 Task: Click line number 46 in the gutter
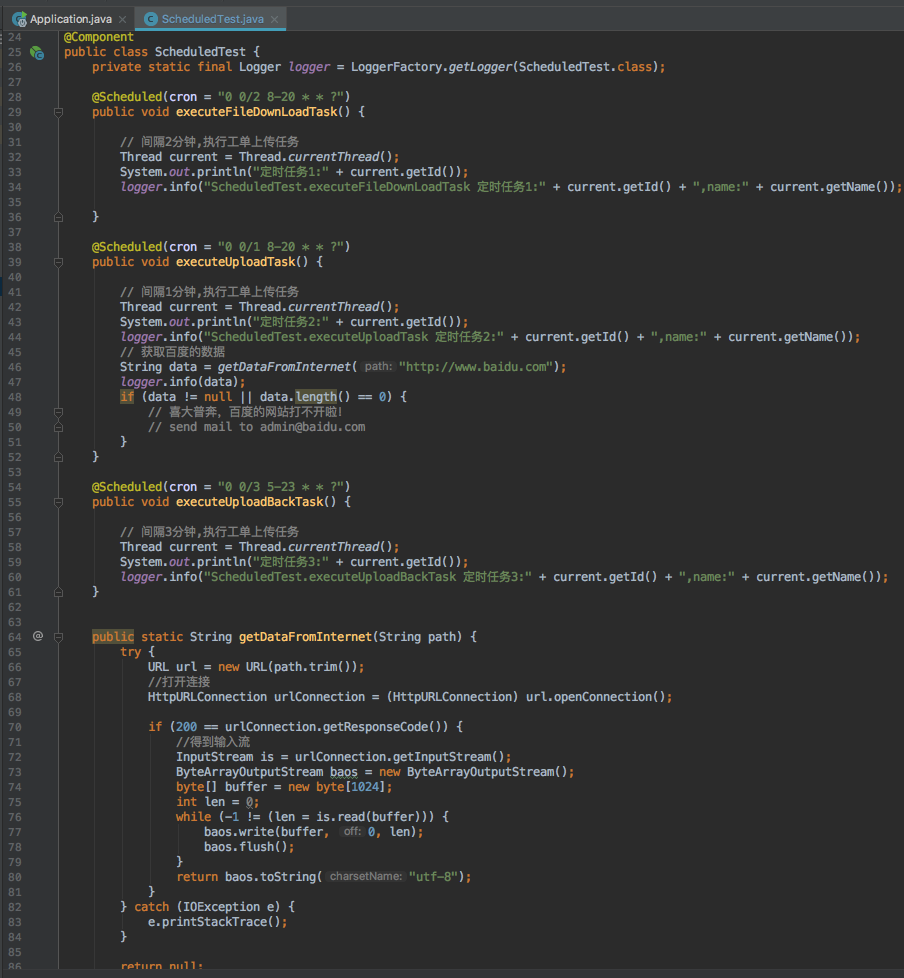coord(14,366)
